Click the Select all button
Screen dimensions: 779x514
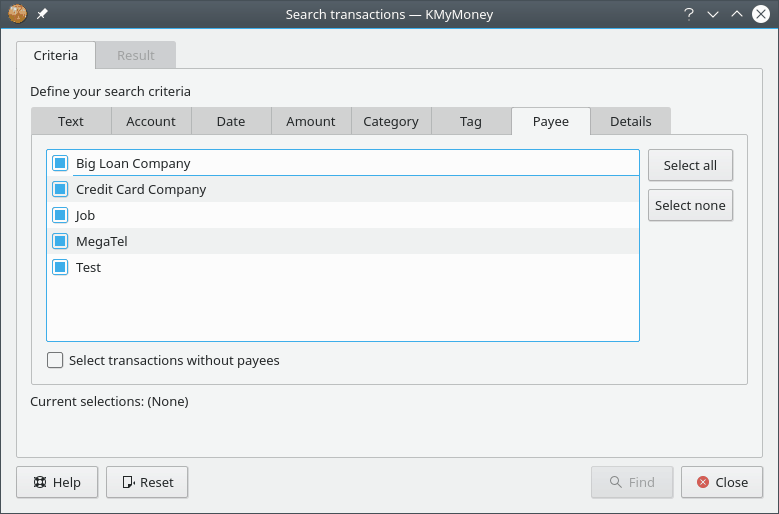[x=690, y=165]
